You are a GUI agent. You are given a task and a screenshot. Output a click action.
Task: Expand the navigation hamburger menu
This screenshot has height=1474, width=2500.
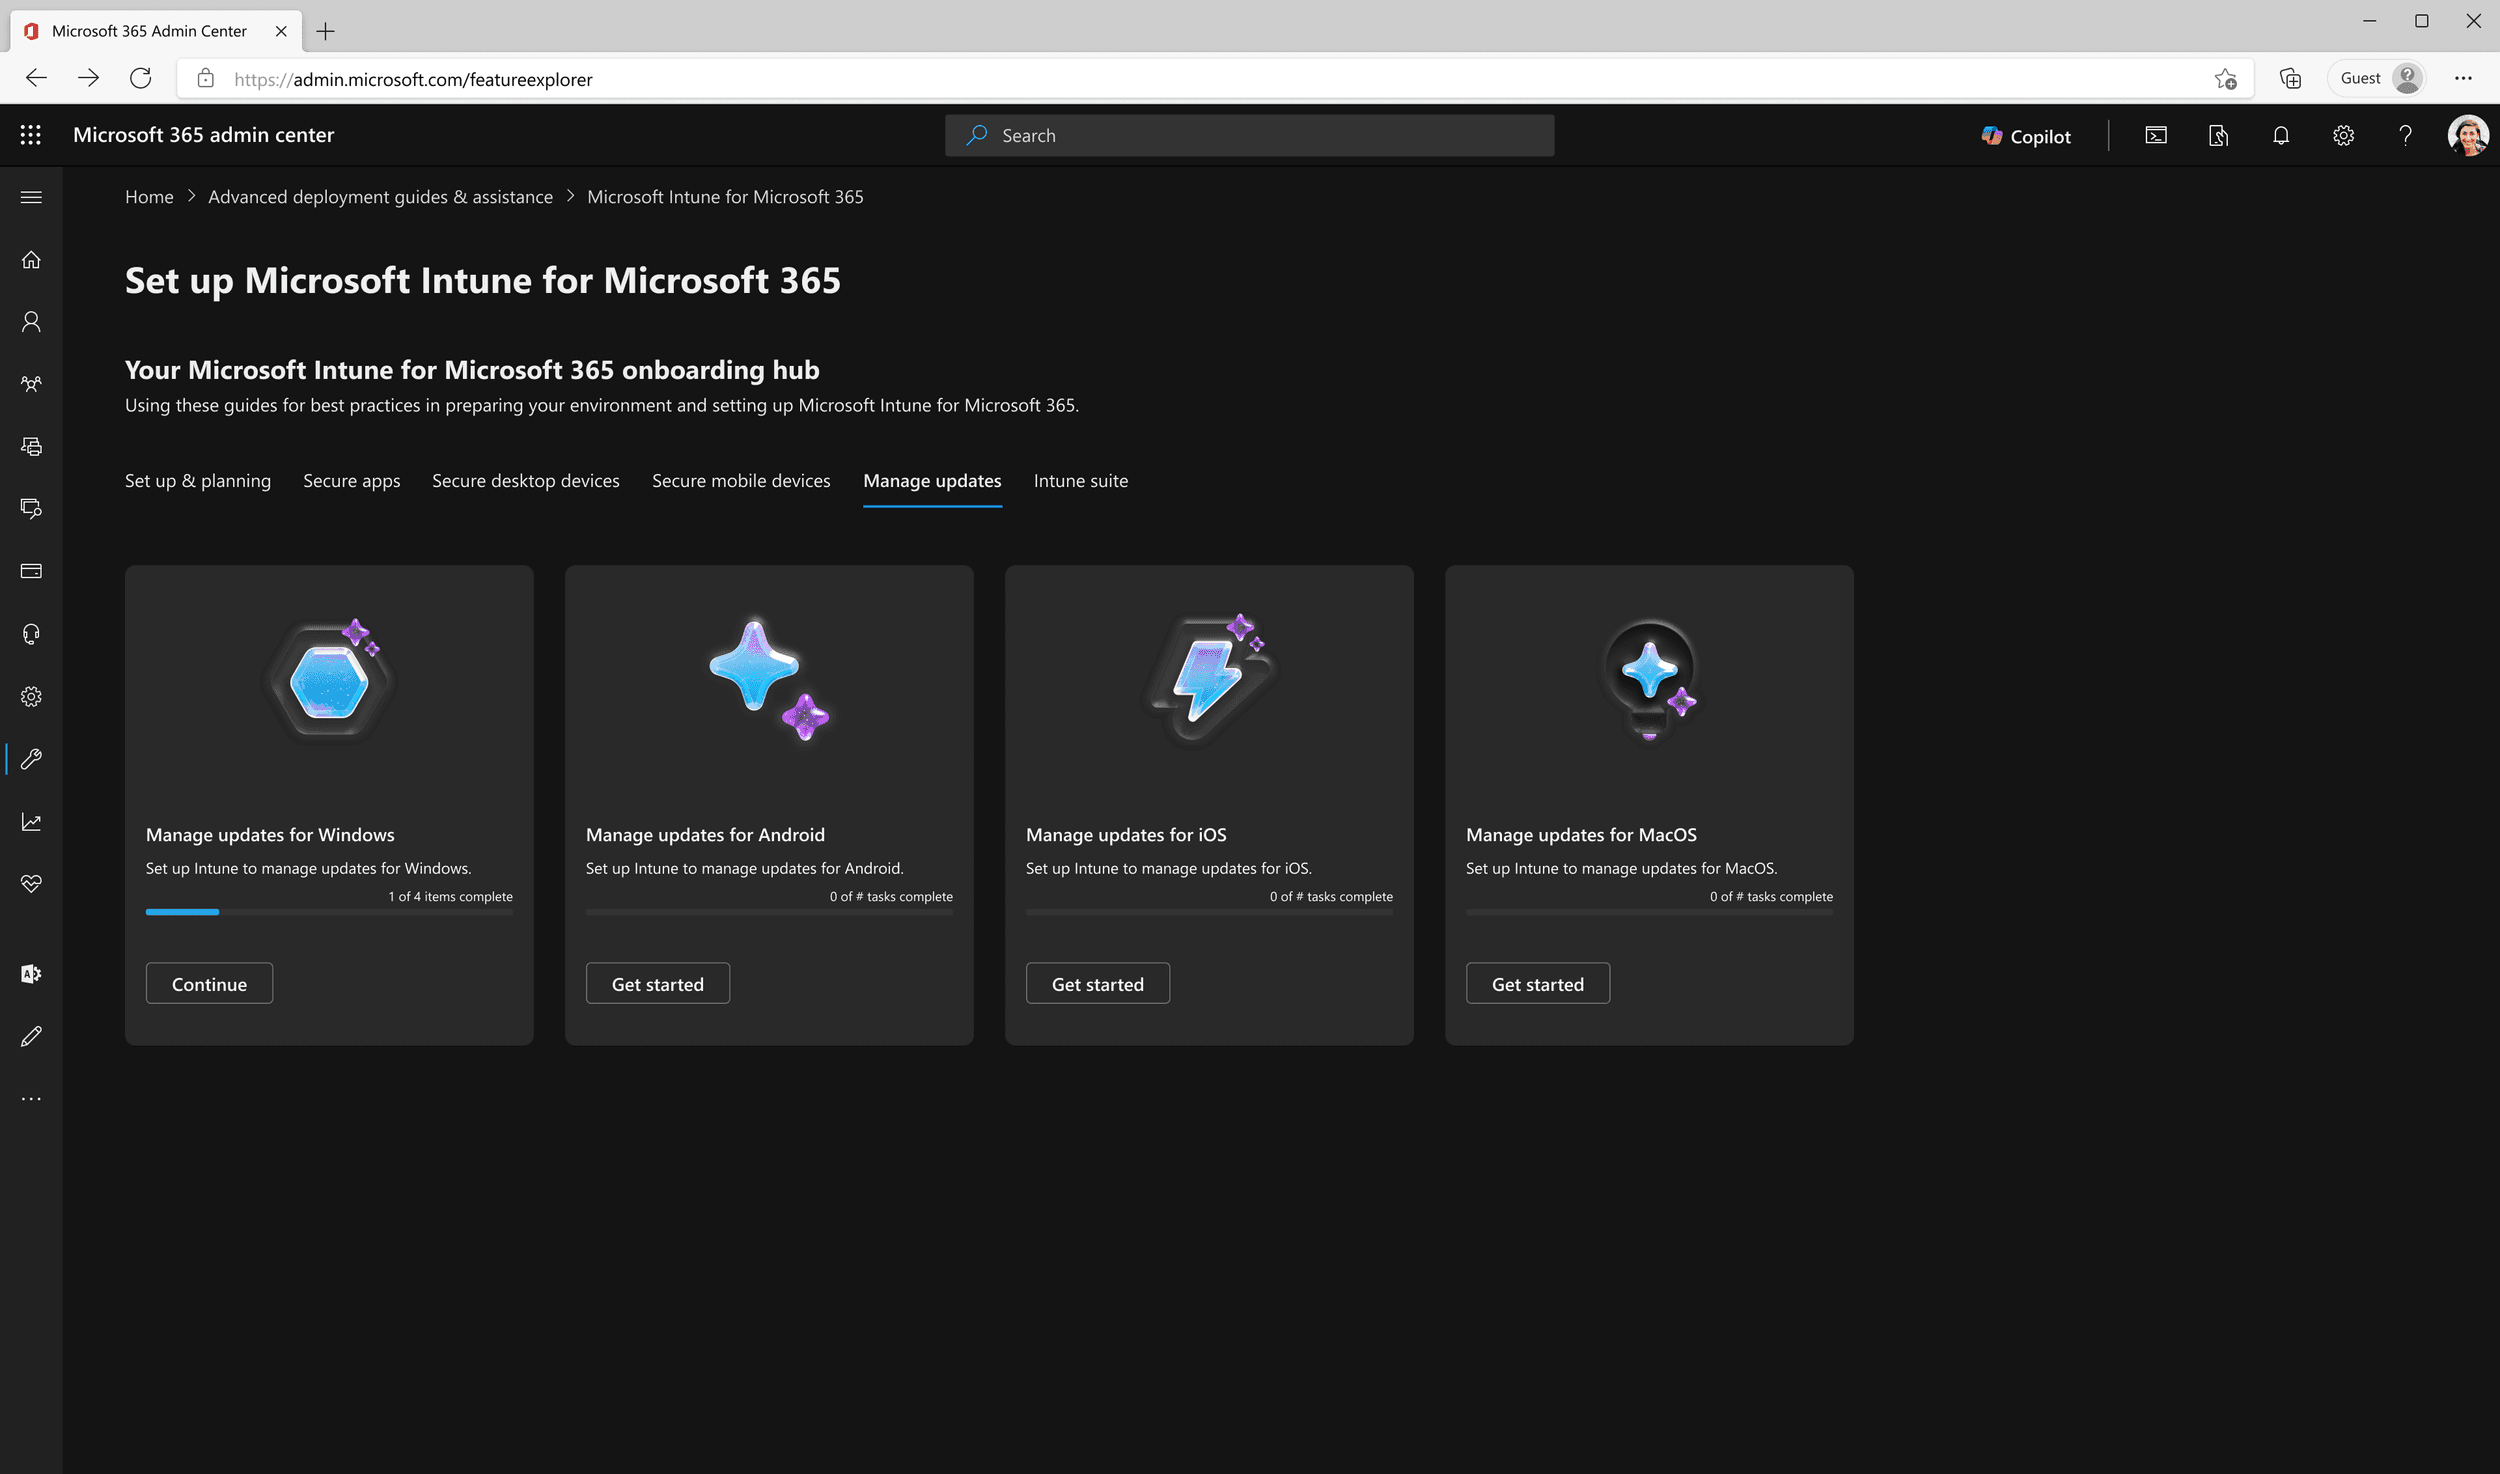coord(31,197)
